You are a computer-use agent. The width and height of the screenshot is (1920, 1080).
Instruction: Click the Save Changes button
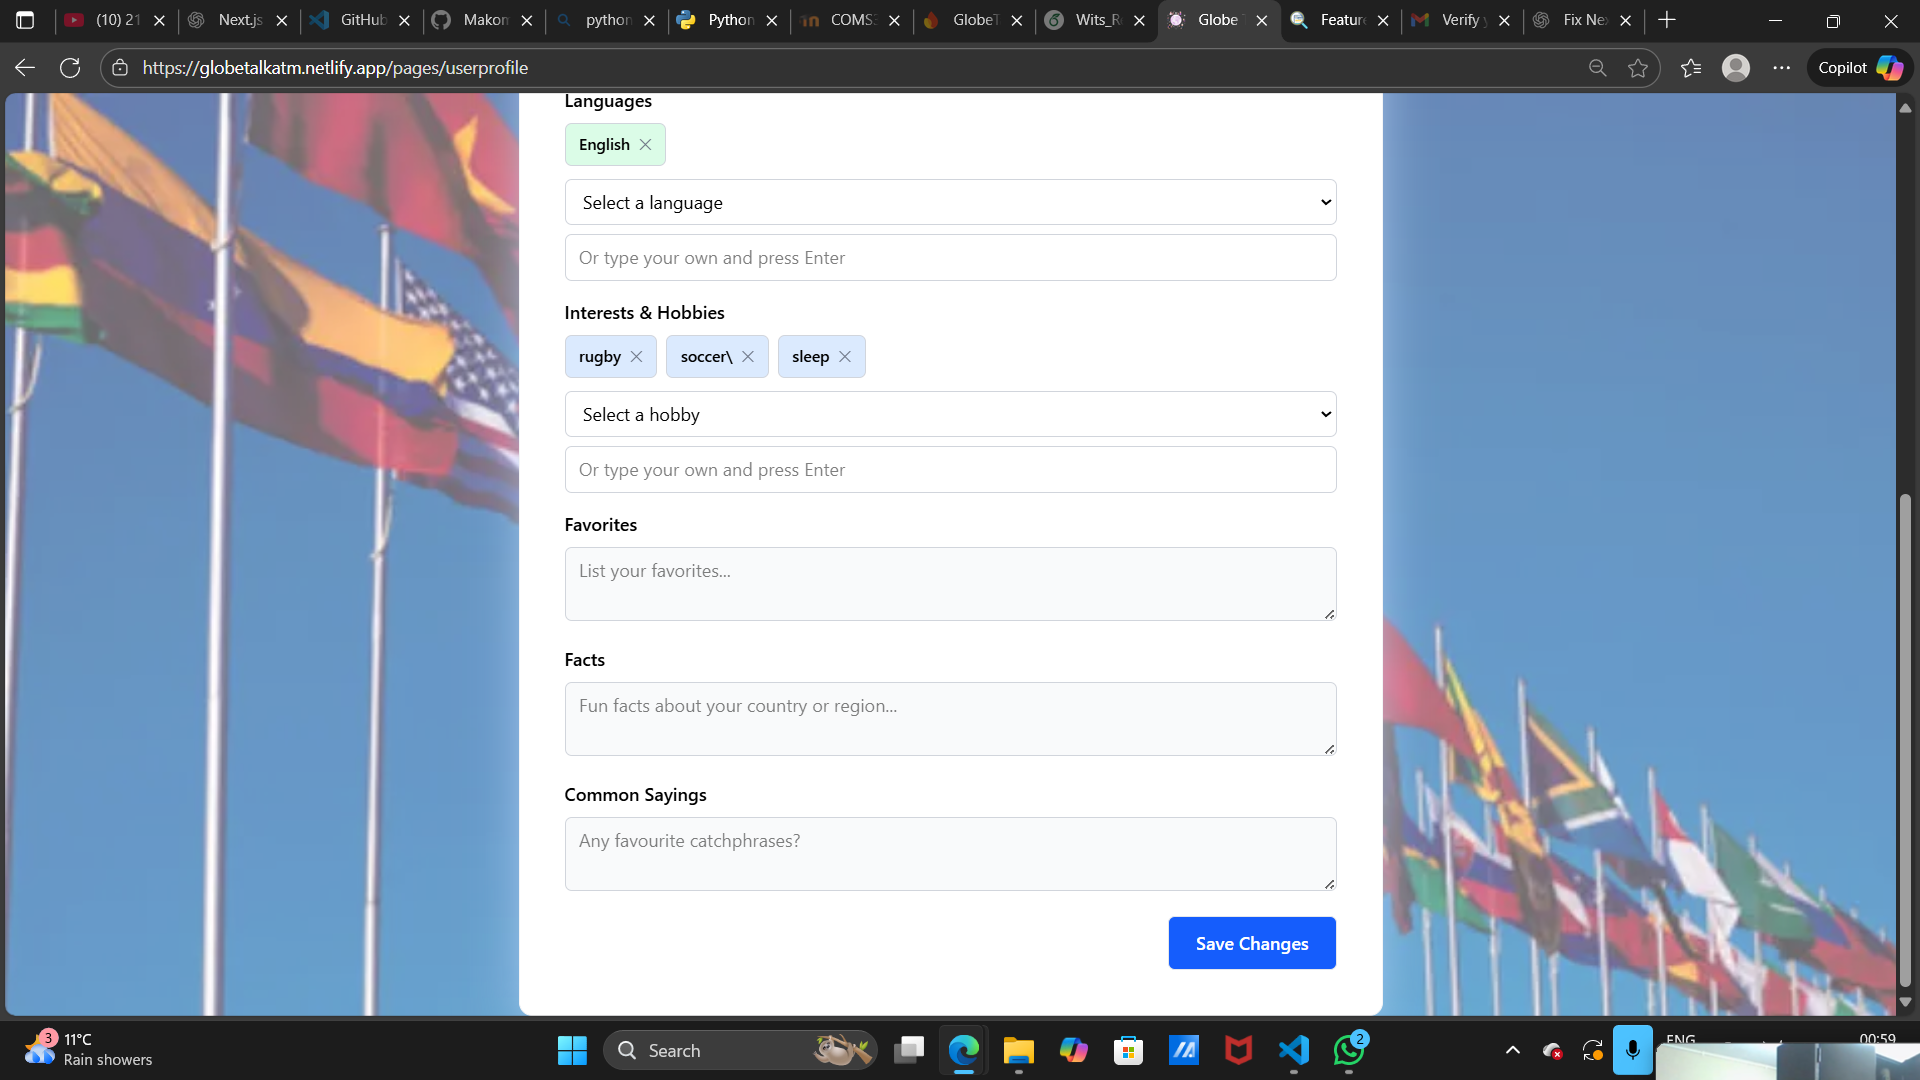[x=1251, y=943]
